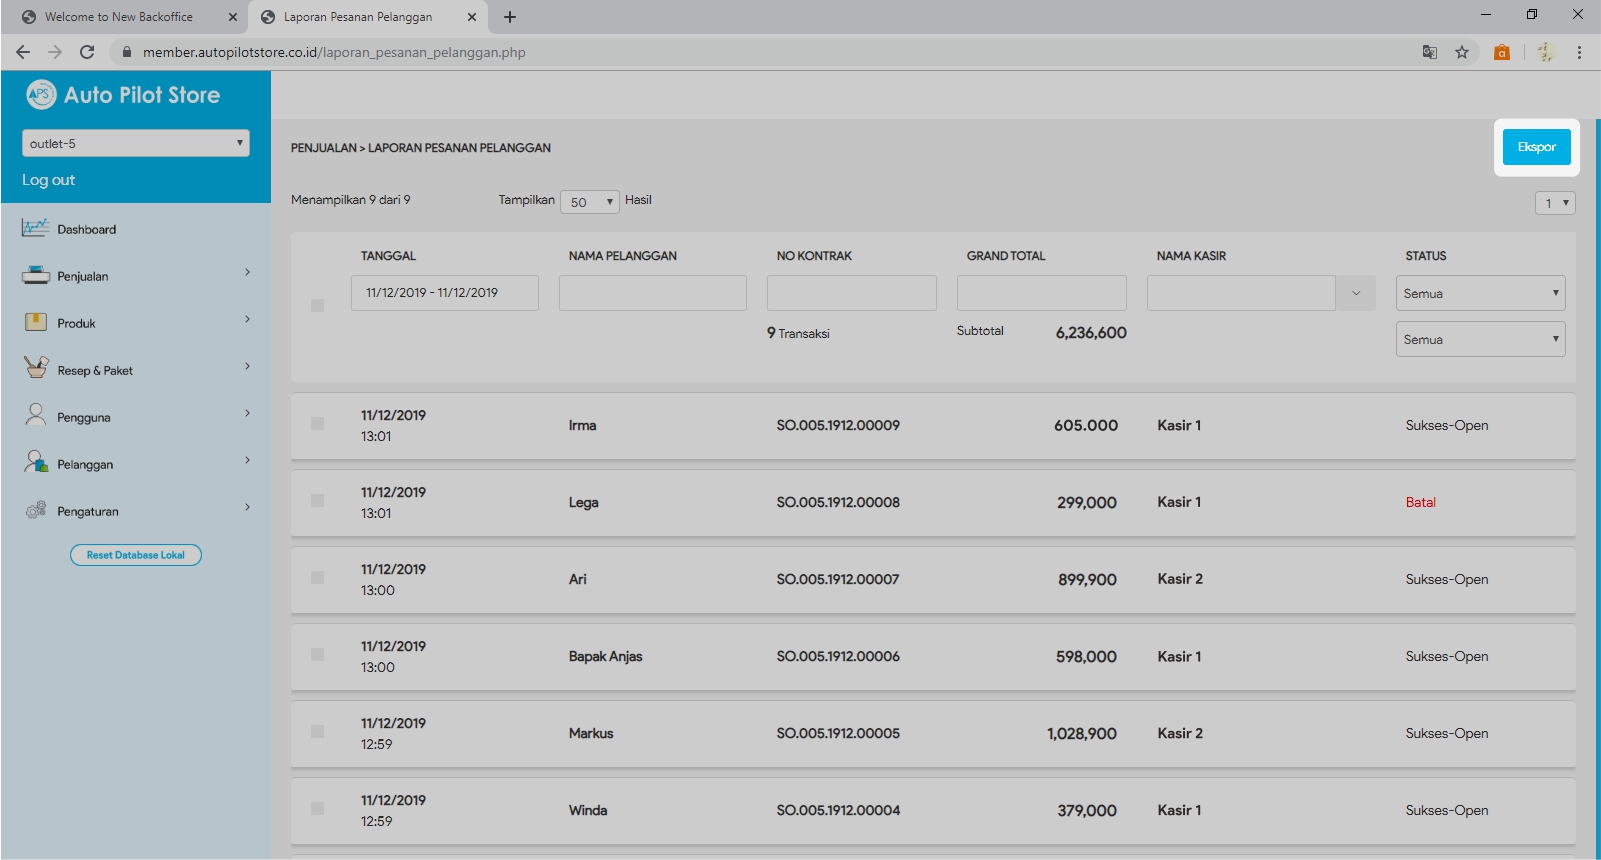
Task: Click the Dashboard chart icon in sidebar
Action: pyautogui.click(x=35, y=228)
